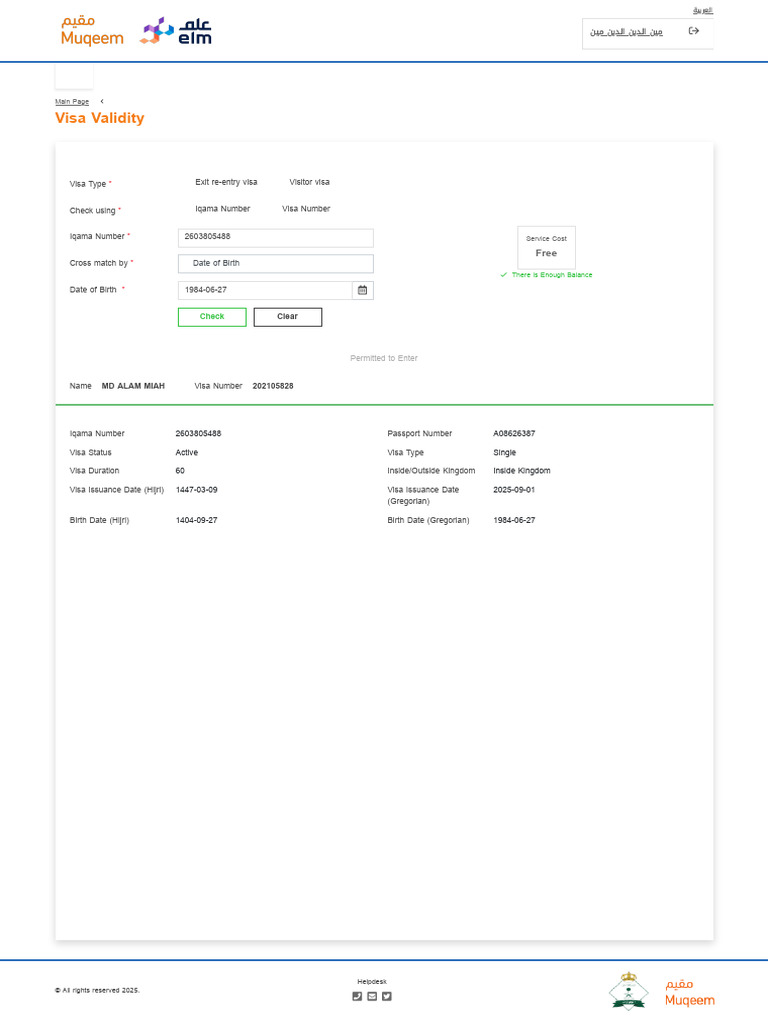This screenshot has width=768, height=1024.
Task: Select visa number 202105828
Action: [273, 386]
